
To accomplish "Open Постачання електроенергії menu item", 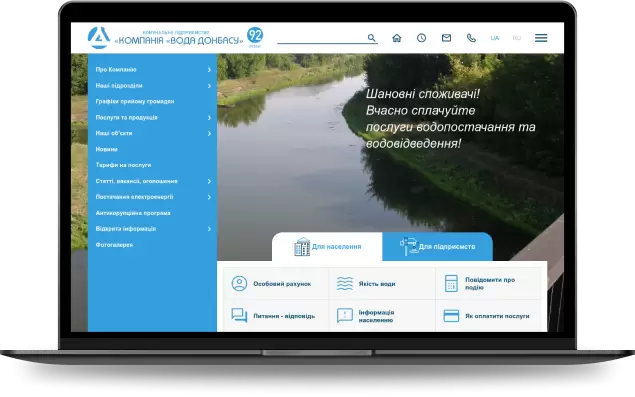I will [134, 196].
